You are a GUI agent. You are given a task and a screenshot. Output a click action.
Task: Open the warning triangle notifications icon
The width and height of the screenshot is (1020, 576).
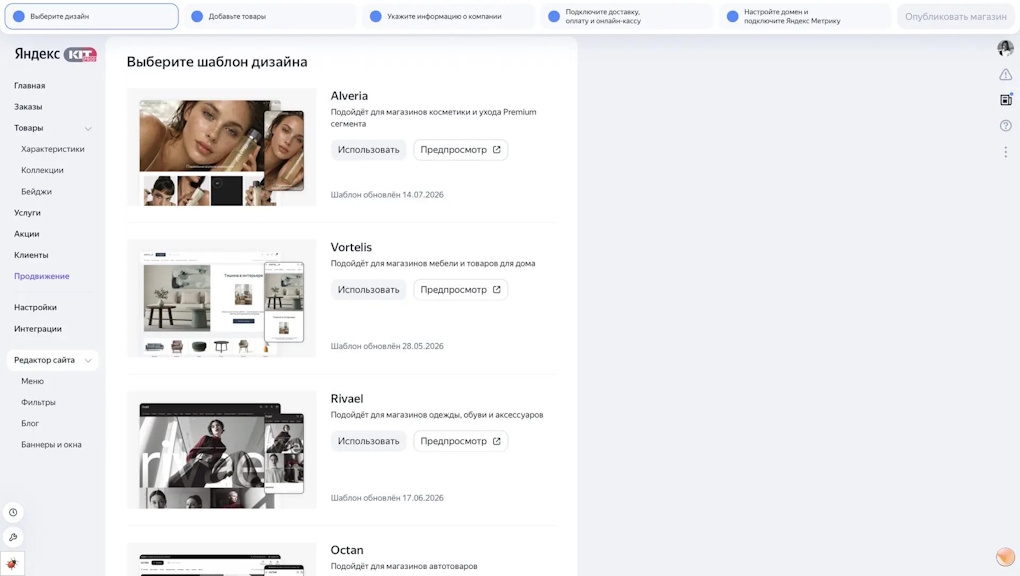click(1005, 74)
